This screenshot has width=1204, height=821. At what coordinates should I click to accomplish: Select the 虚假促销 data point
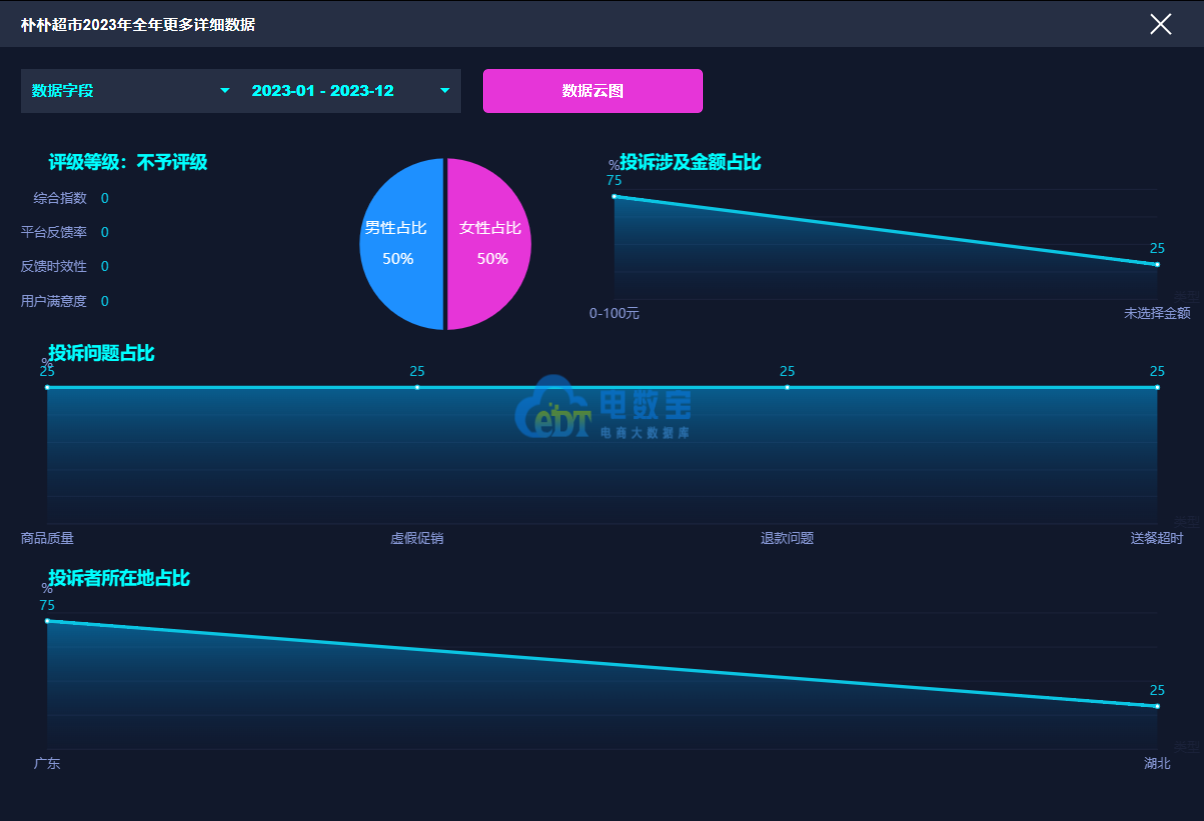[417, 387]
